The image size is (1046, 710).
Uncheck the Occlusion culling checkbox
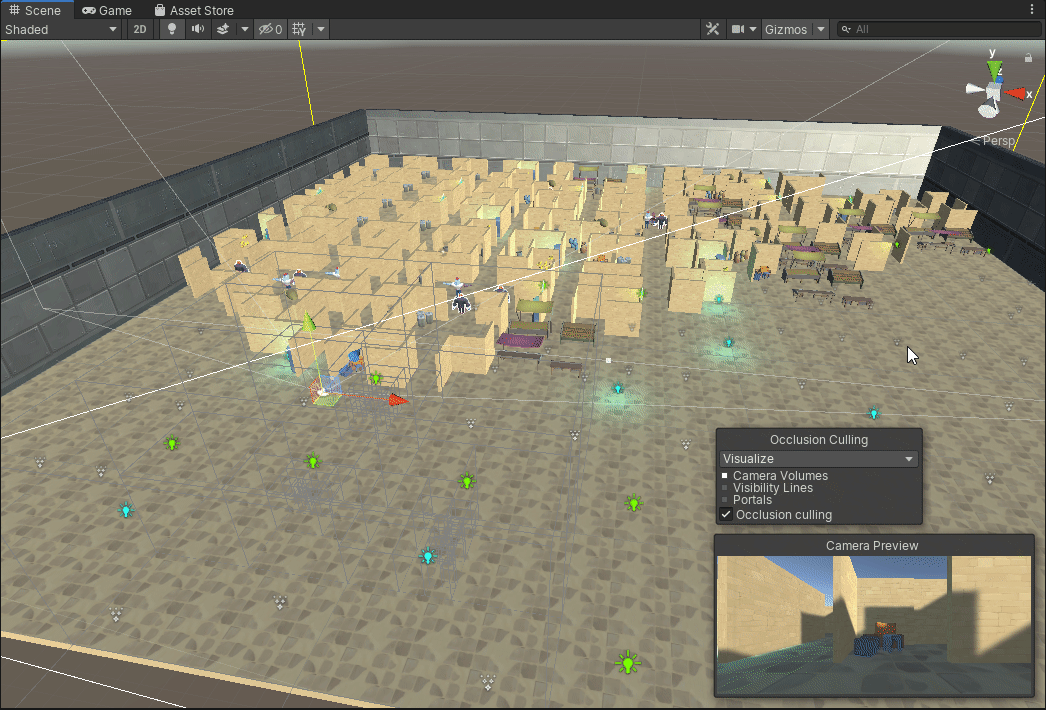point(727,514)
